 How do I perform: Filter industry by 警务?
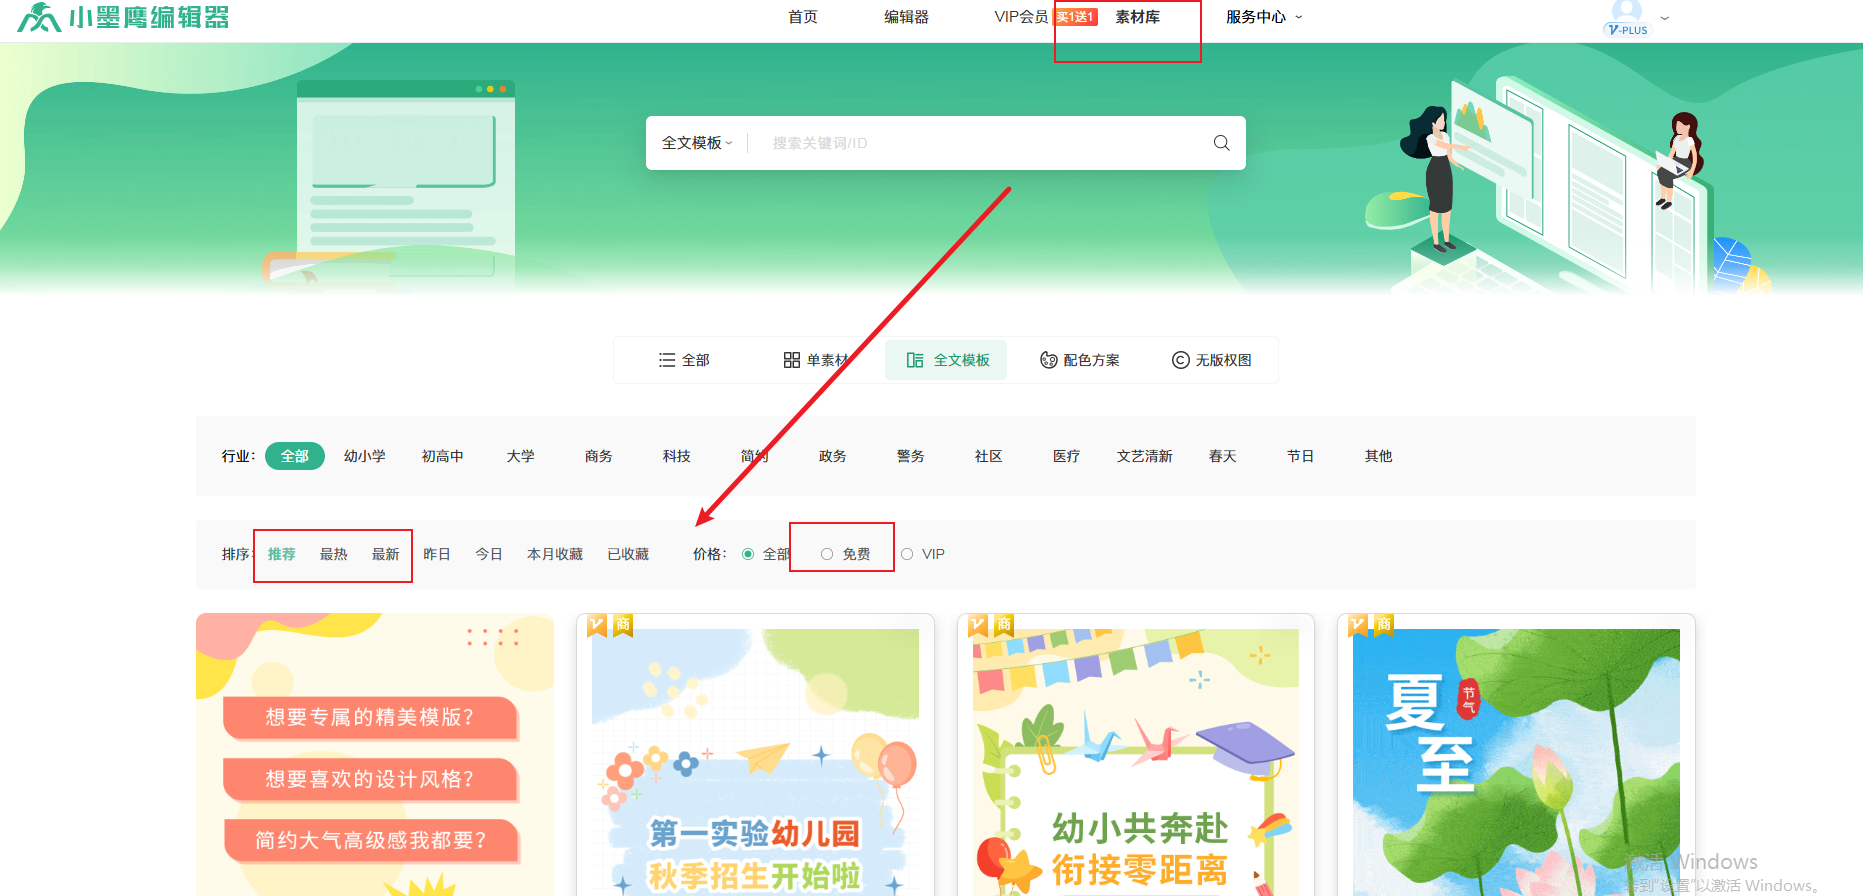911,456
